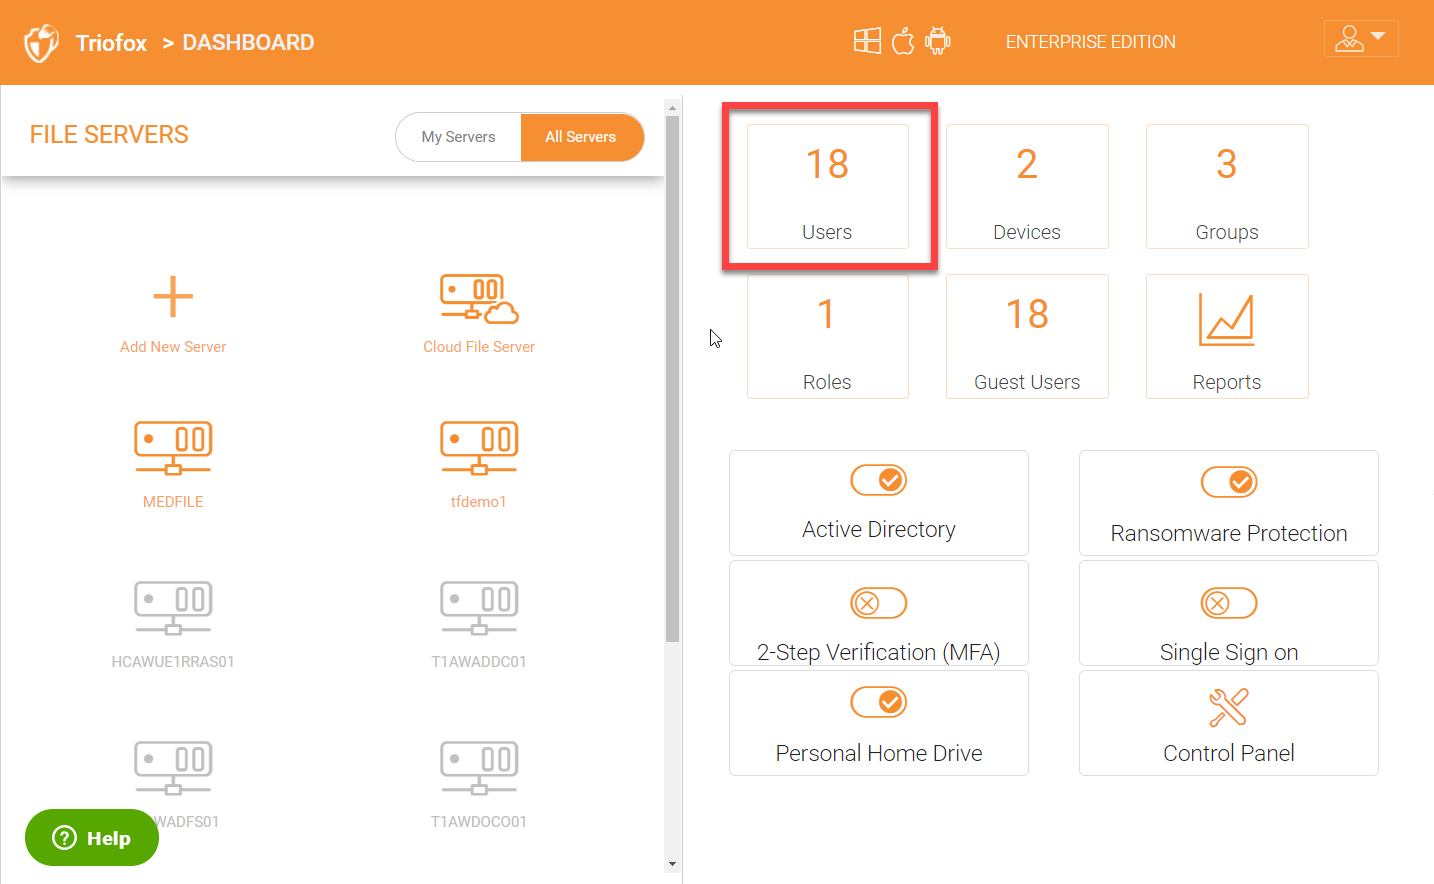
Task: Click the Add New Server label
Action: coord(173,347)
